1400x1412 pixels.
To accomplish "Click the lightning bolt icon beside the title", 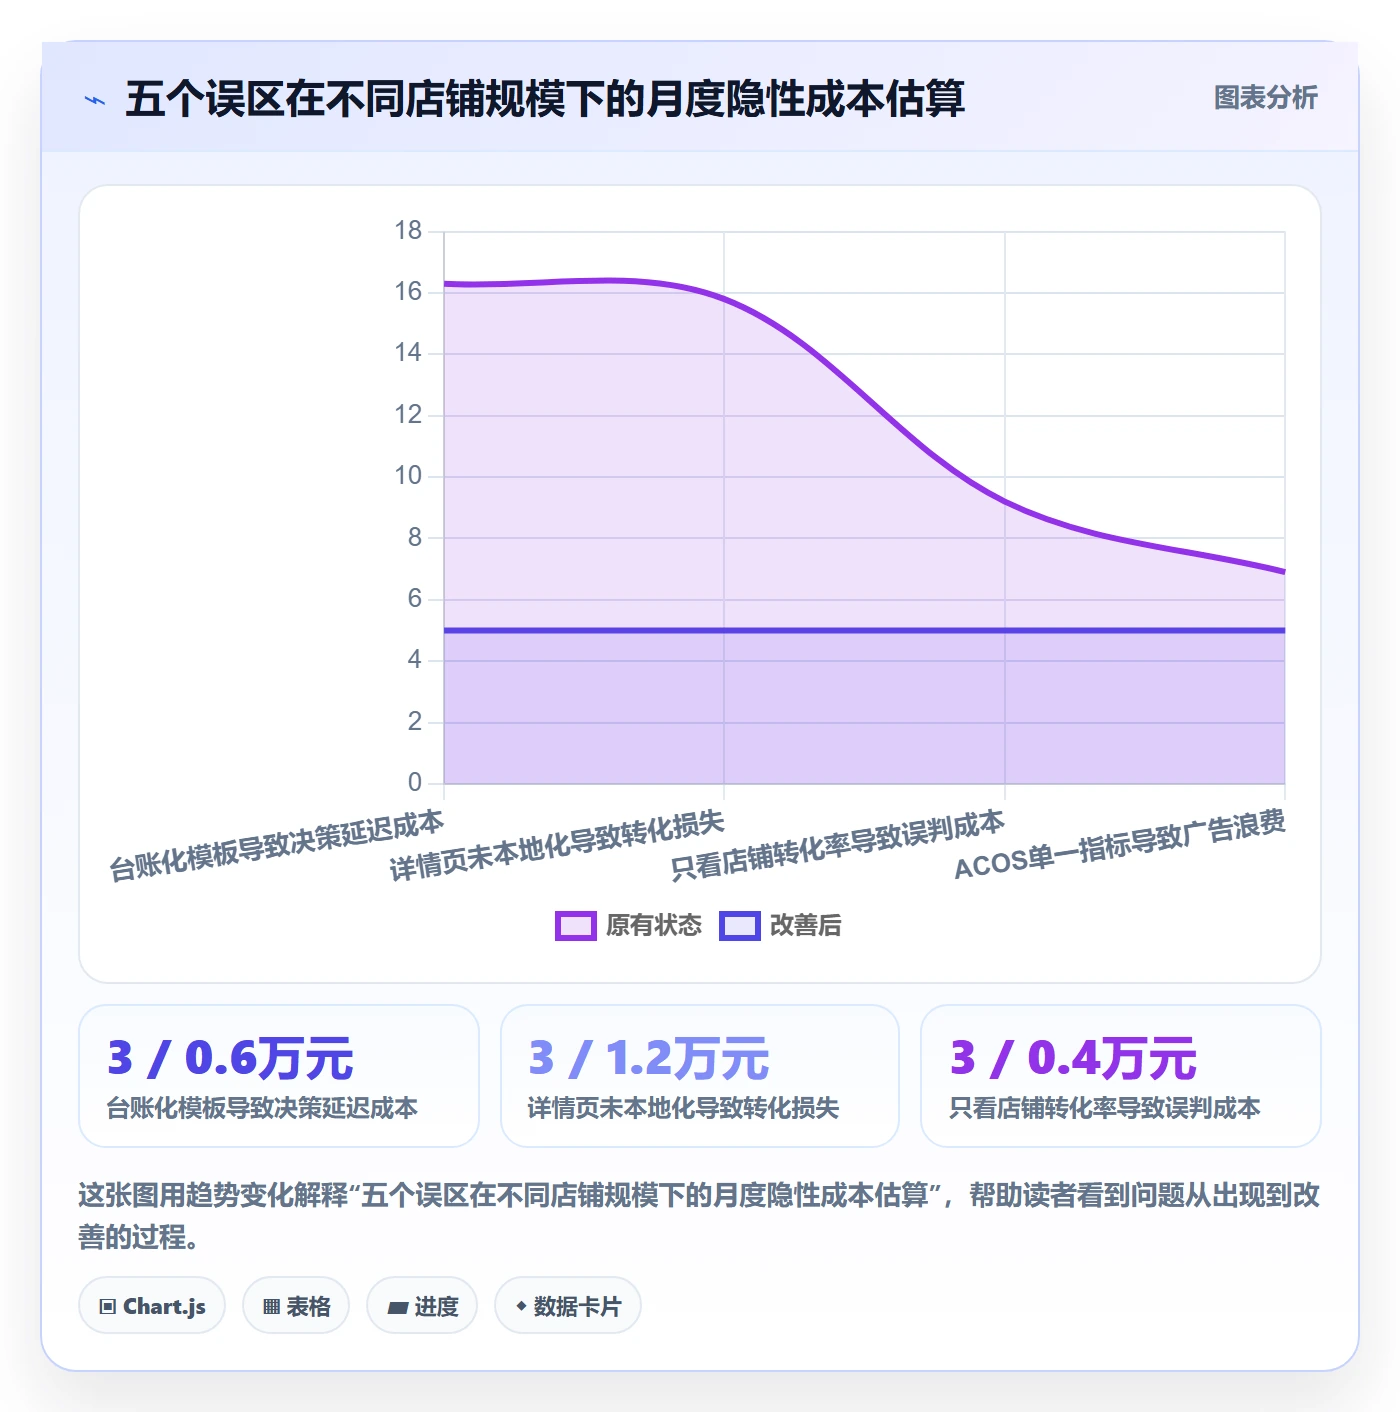I will pyautogui.click(x=95, y=100).
